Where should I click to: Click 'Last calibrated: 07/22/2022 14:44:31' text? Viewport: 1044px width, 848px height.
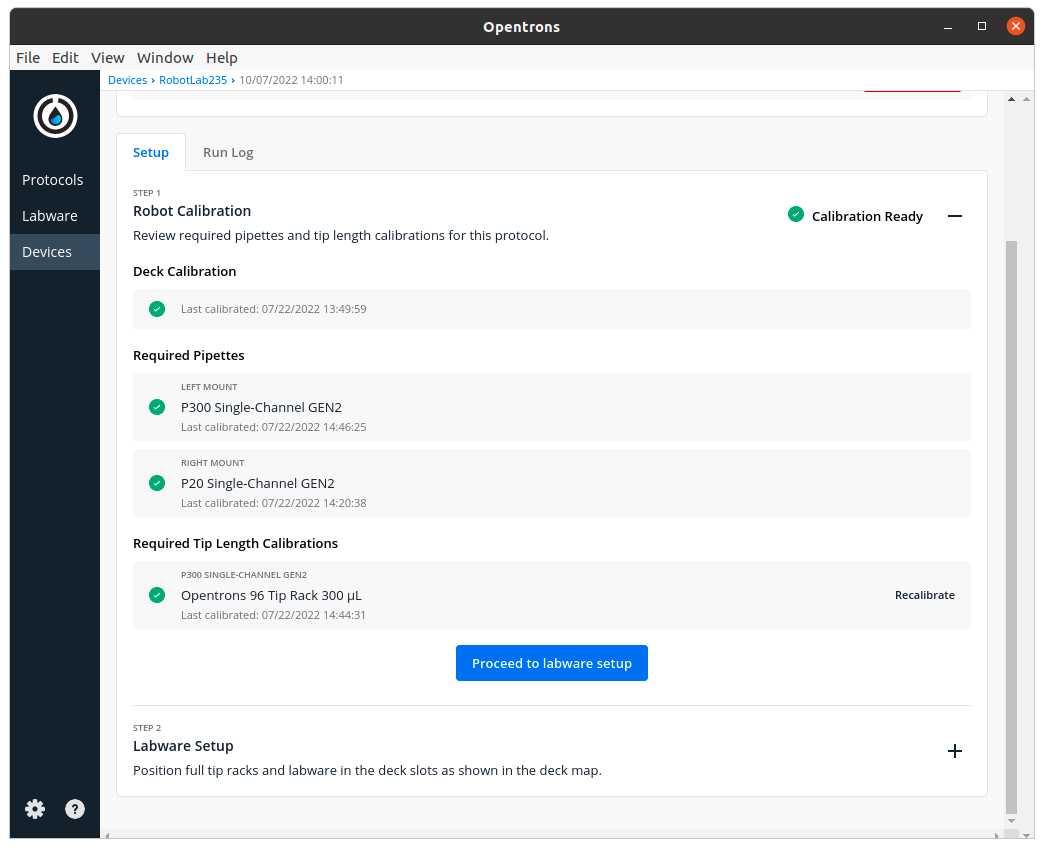pyautogui.click(x=274, y=615)
